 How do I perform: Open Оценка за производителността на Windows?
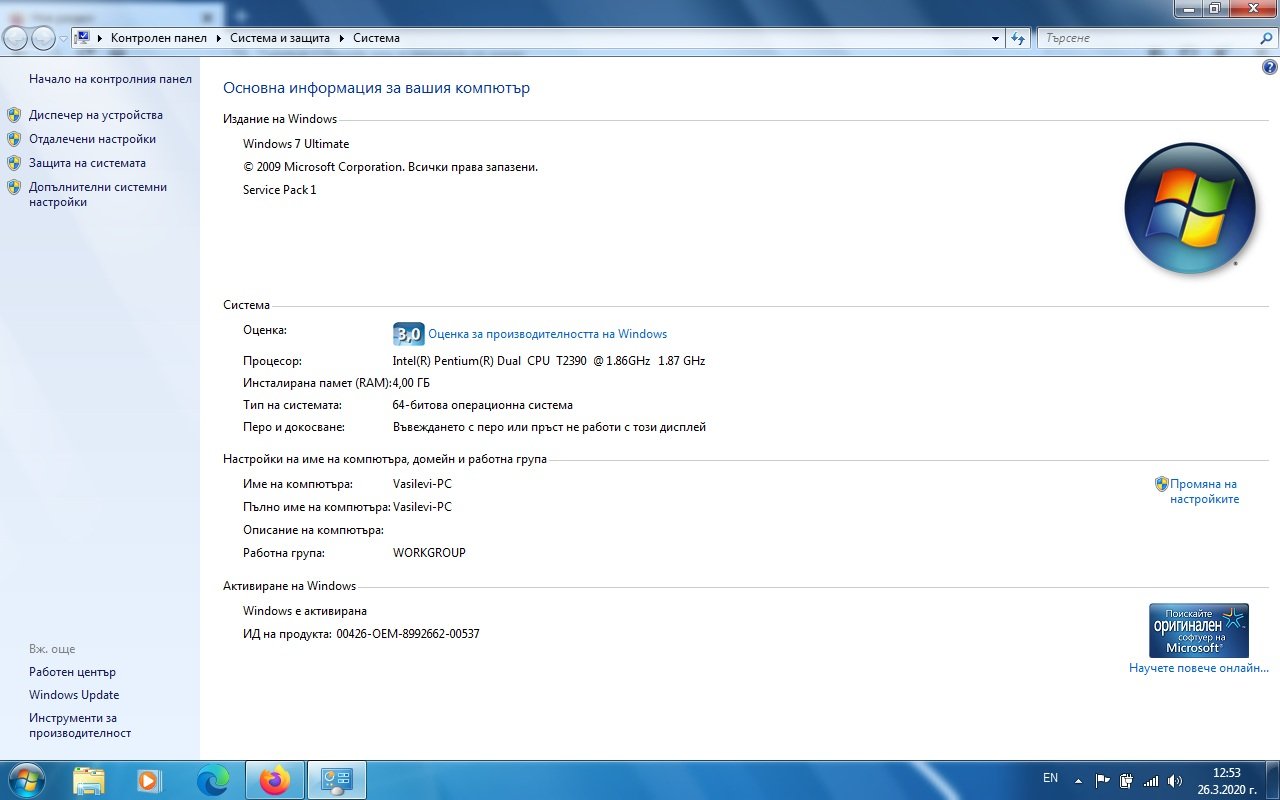[547, 334]
